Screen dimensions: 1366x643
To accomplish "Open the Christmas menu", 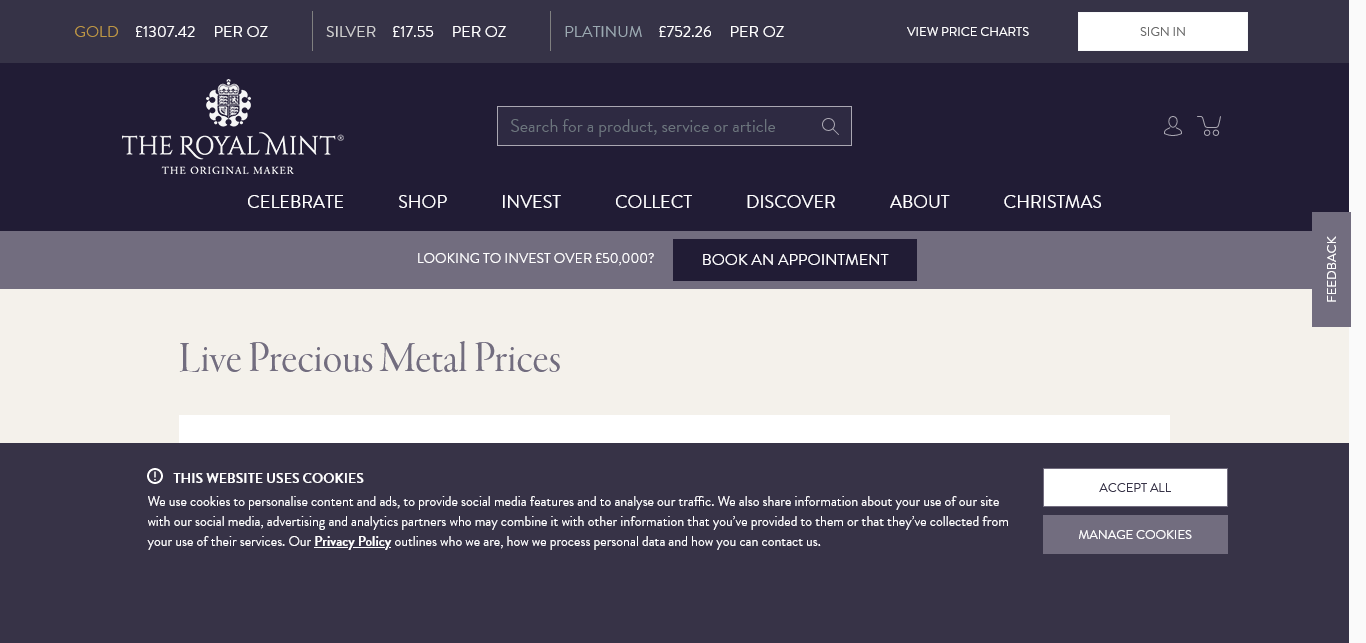I will click(1052, 202).
